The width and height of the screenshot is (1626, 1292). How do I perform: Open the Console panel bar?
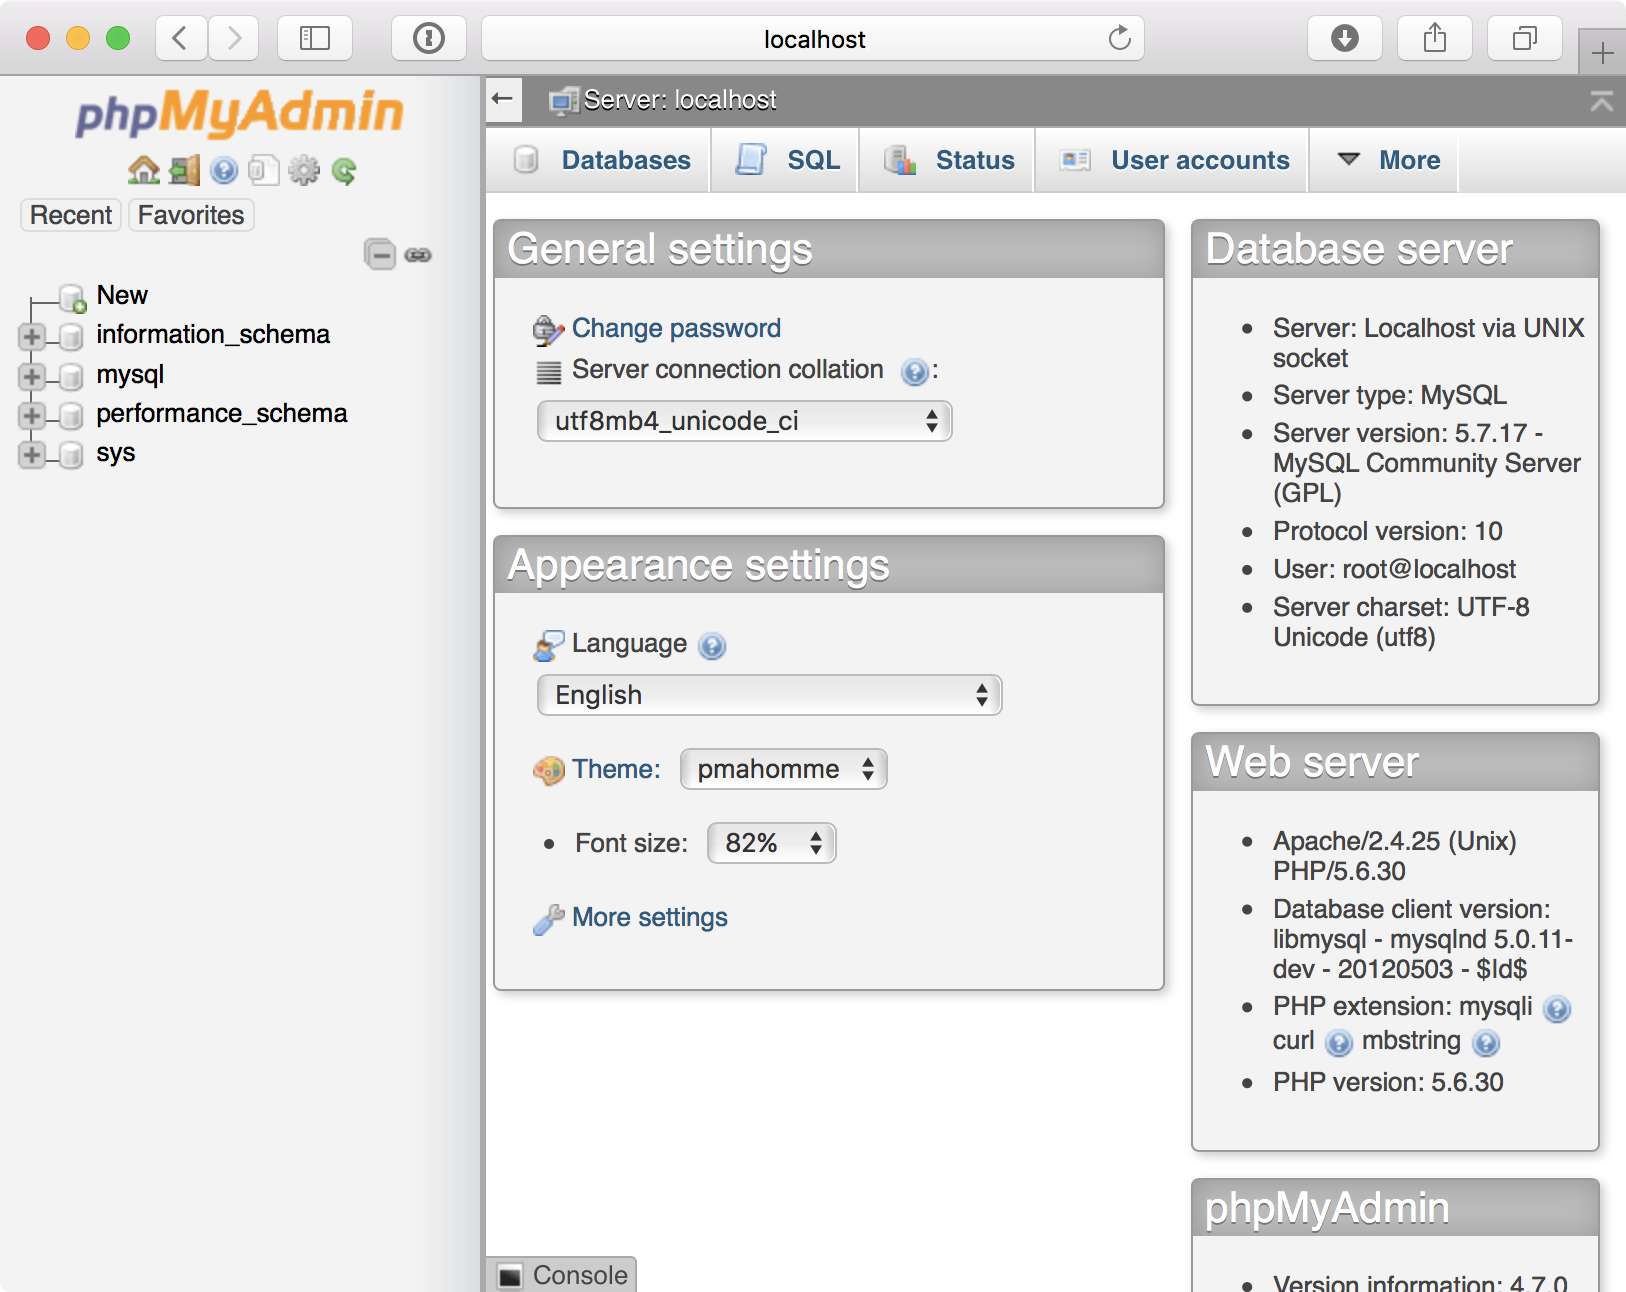pyautogui.click(x=562, y=1275)
